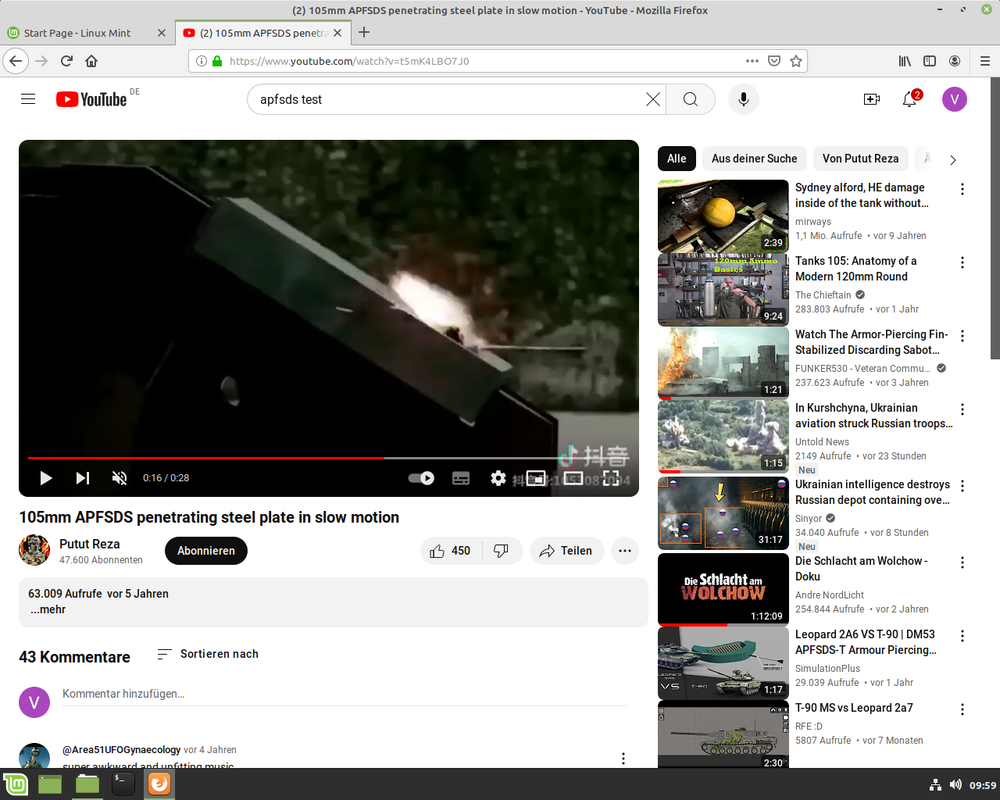
Task: Clear the search text with the X
Action: point(652,99)
